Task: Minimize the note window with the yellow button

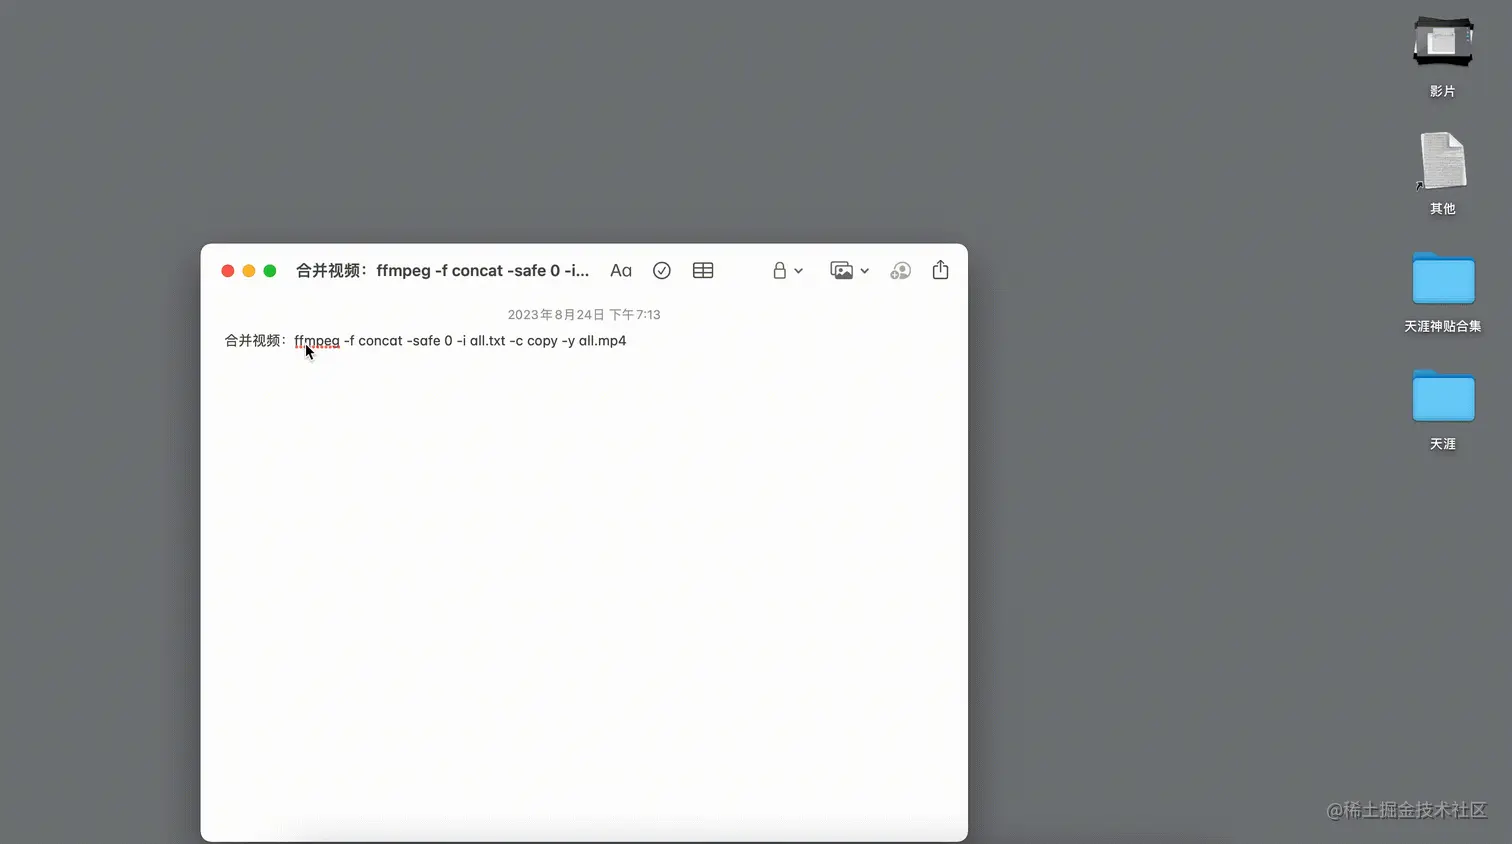Action: 249,271
